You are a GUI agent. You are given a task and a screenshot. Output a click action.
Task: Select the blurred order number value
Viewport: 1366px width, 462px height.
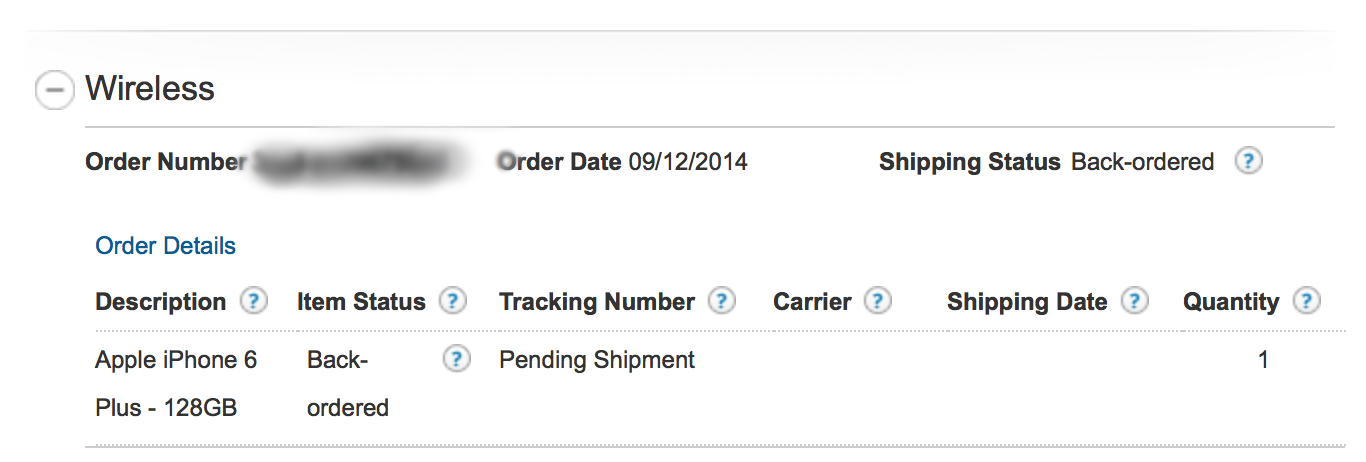click(360, 162)
